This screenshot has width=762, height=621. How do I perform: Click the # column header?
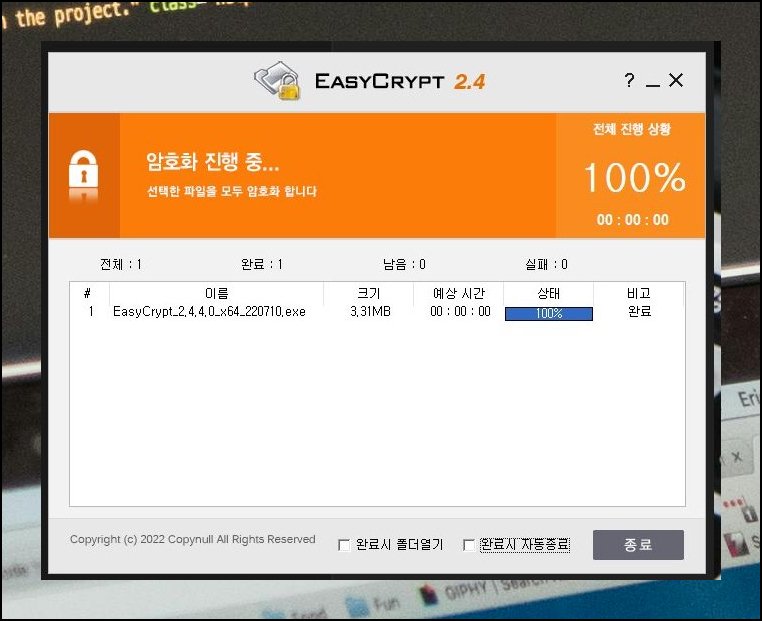click(87, 293)
